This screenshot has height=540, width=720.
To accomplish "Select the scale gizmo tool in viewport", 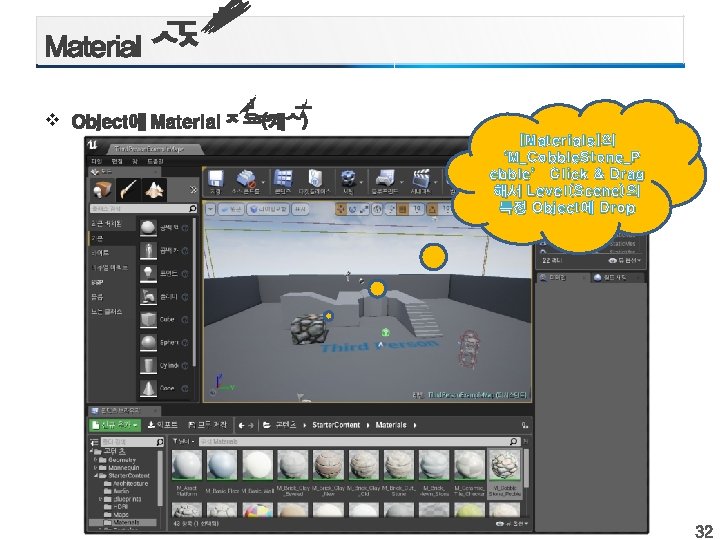I will (x=364, y=209).
